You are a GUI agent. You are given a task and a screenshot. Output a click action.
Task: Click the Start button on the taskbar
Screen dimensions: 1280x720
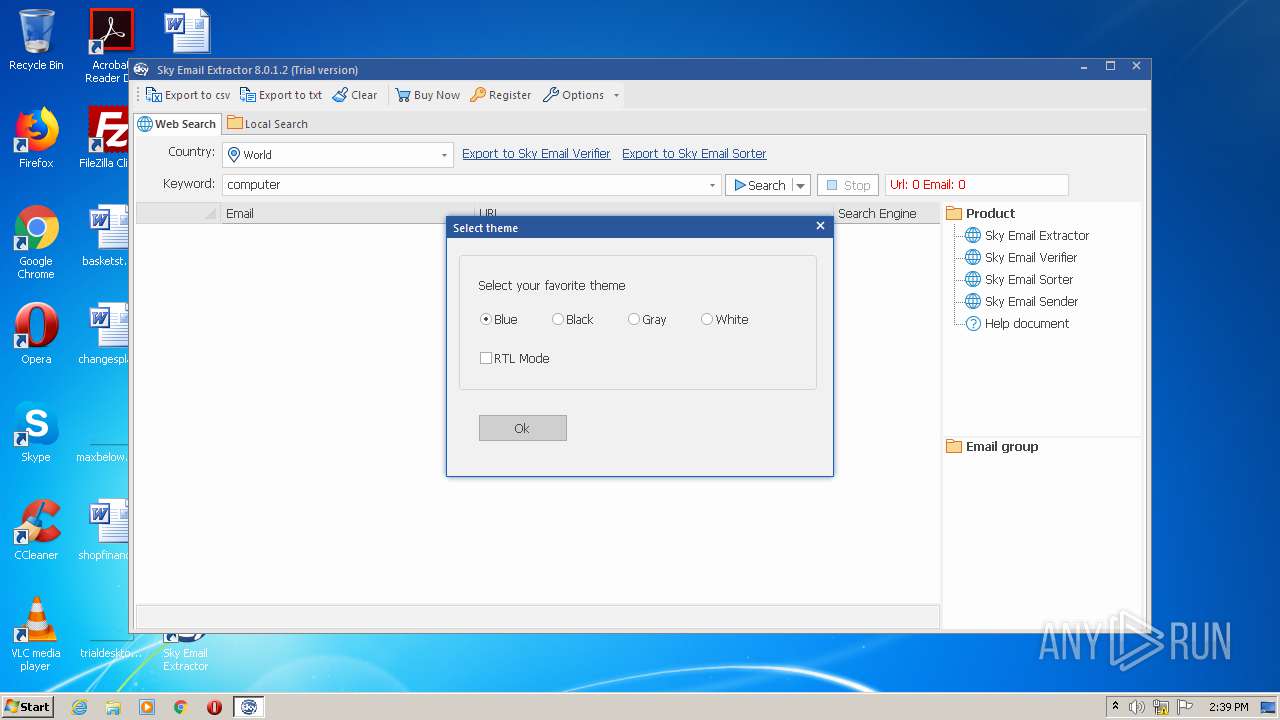(27, 706)
